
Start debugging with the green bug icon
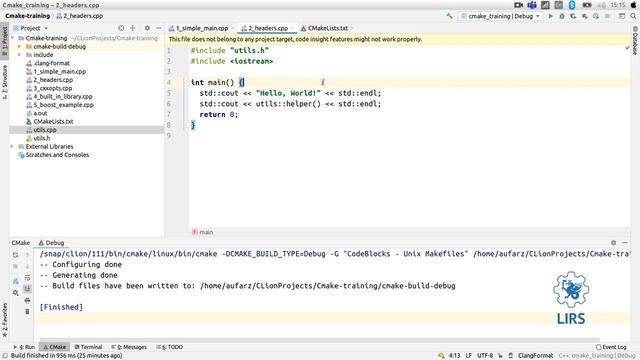[x=562, y=16]
